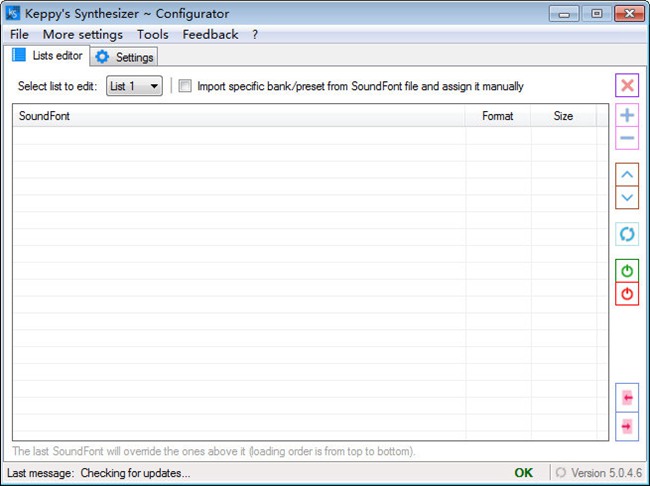This screenshot has height=486, width=650.
Task: Click the Version 5.0.4.6 label
Action: [x=606, y=473]
